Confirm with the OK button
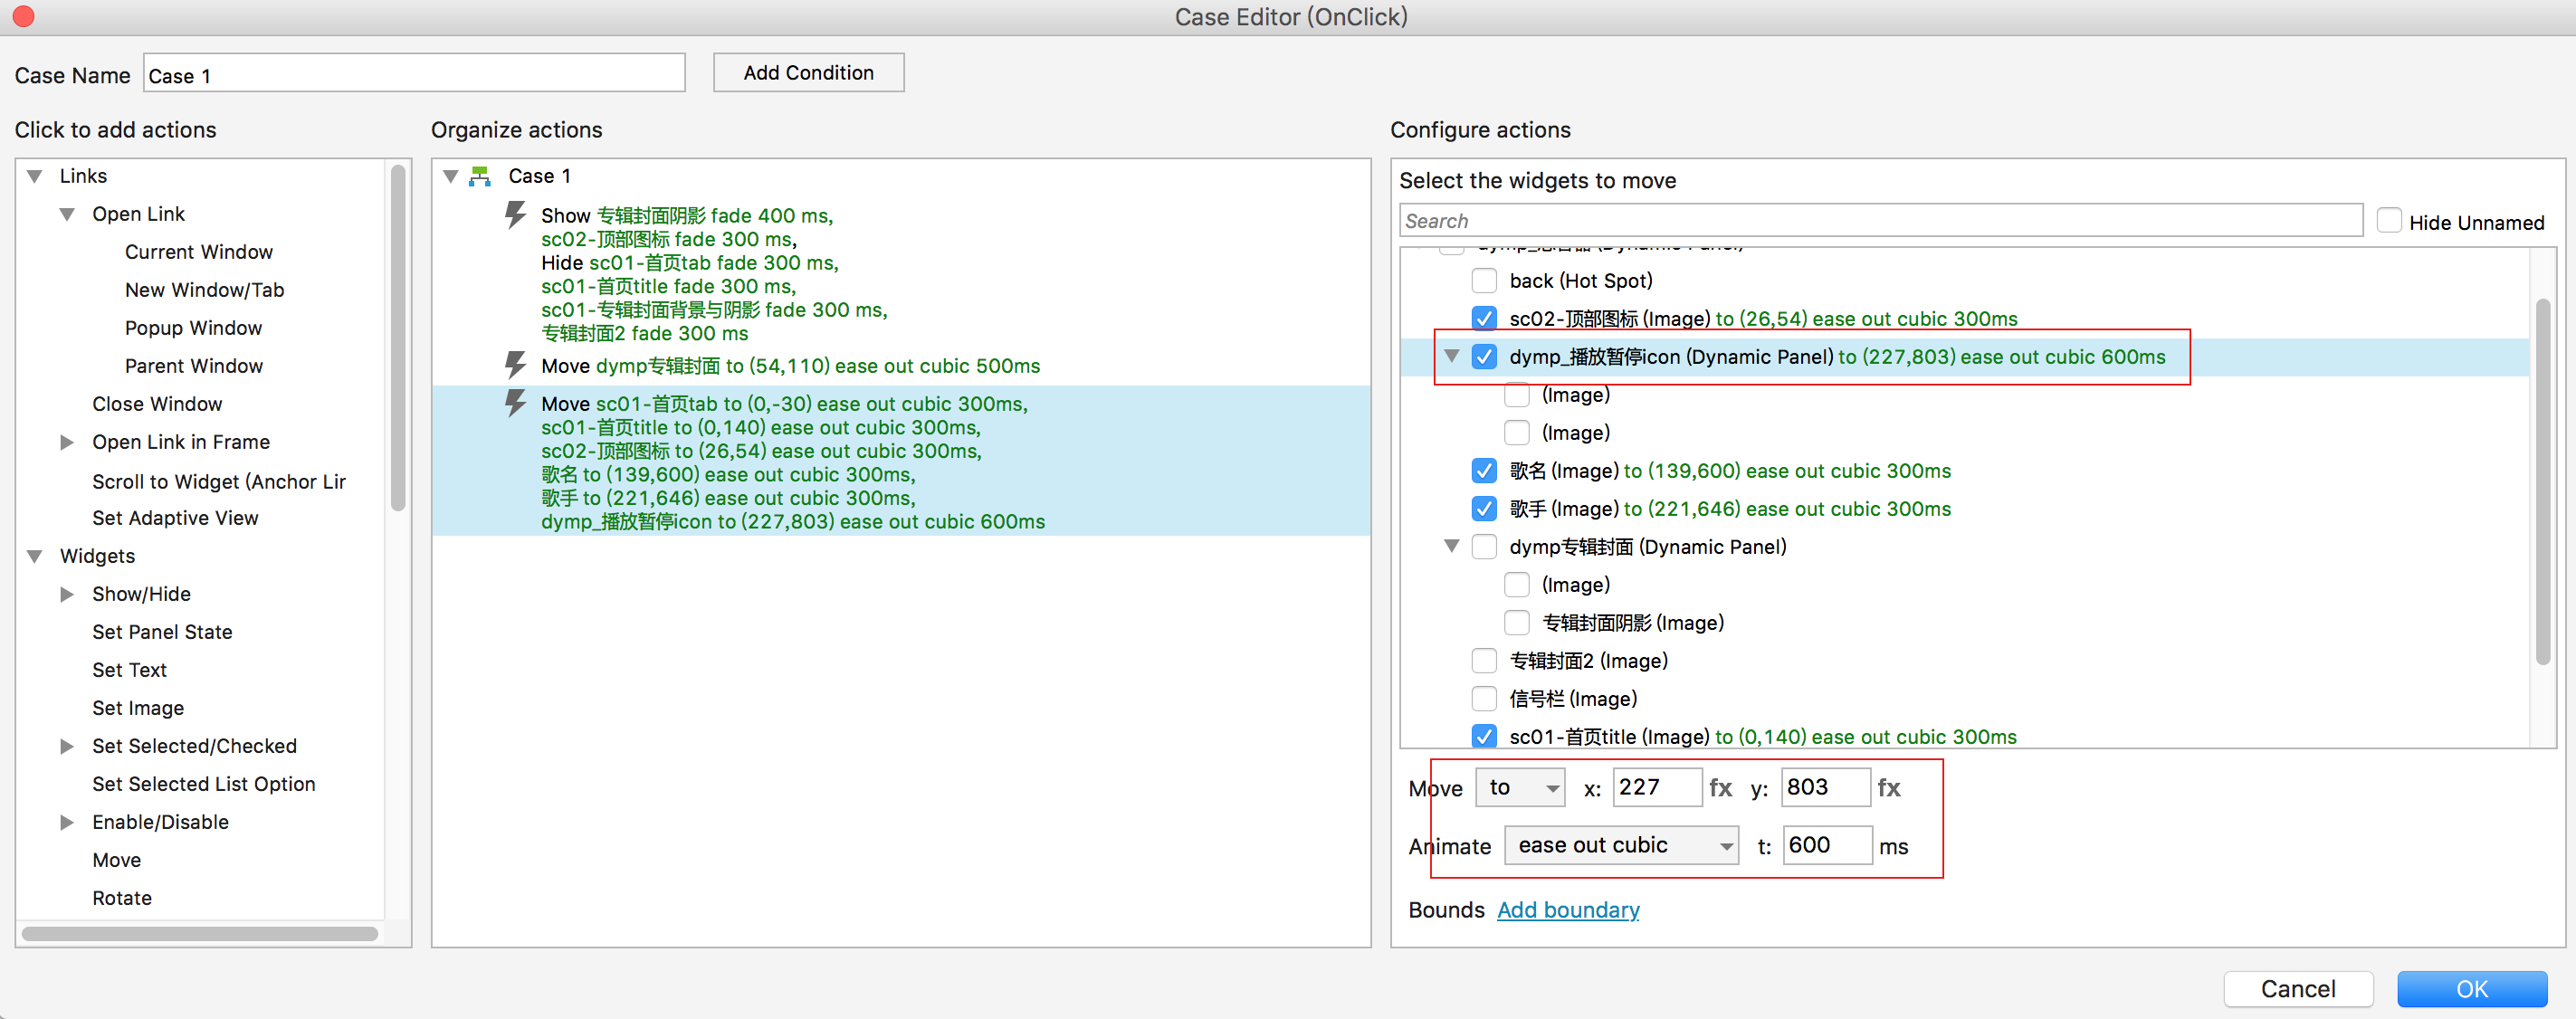 [2472, 989]
